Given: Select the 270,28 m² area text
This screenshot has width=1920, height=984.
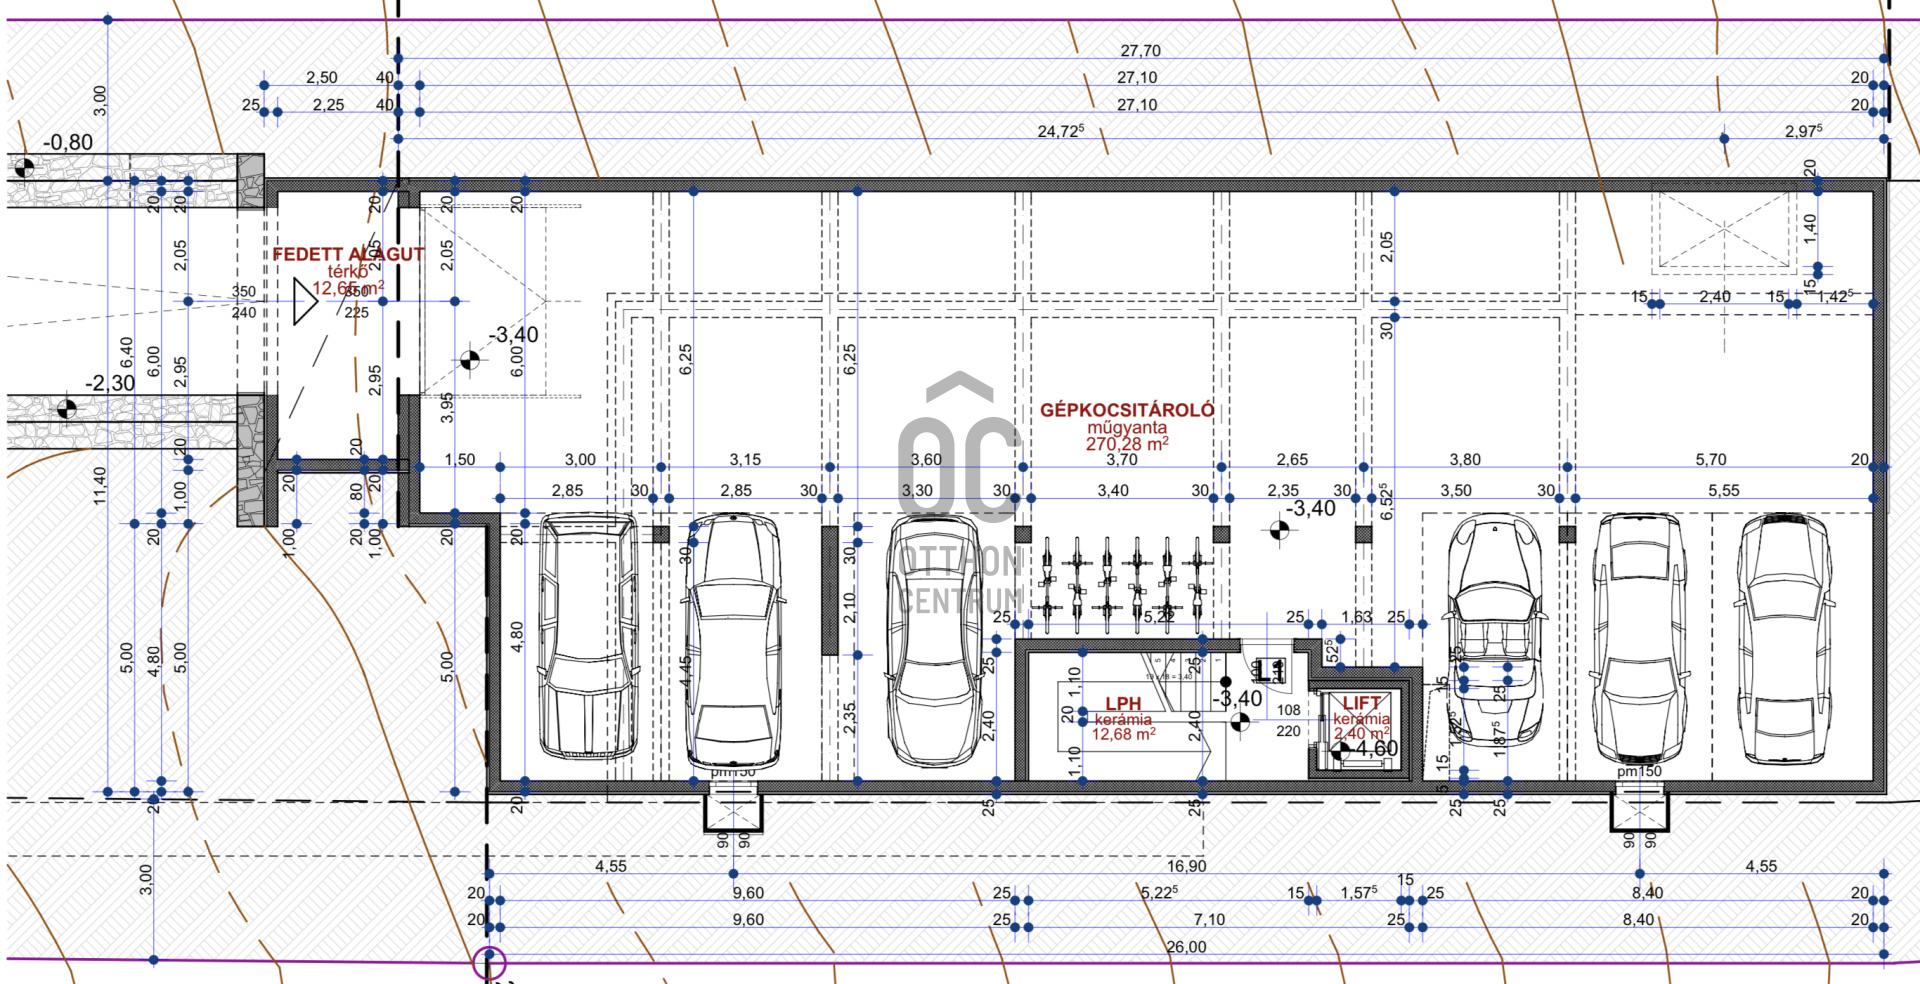Looking at the screenshot, I should pos(1127,444).
